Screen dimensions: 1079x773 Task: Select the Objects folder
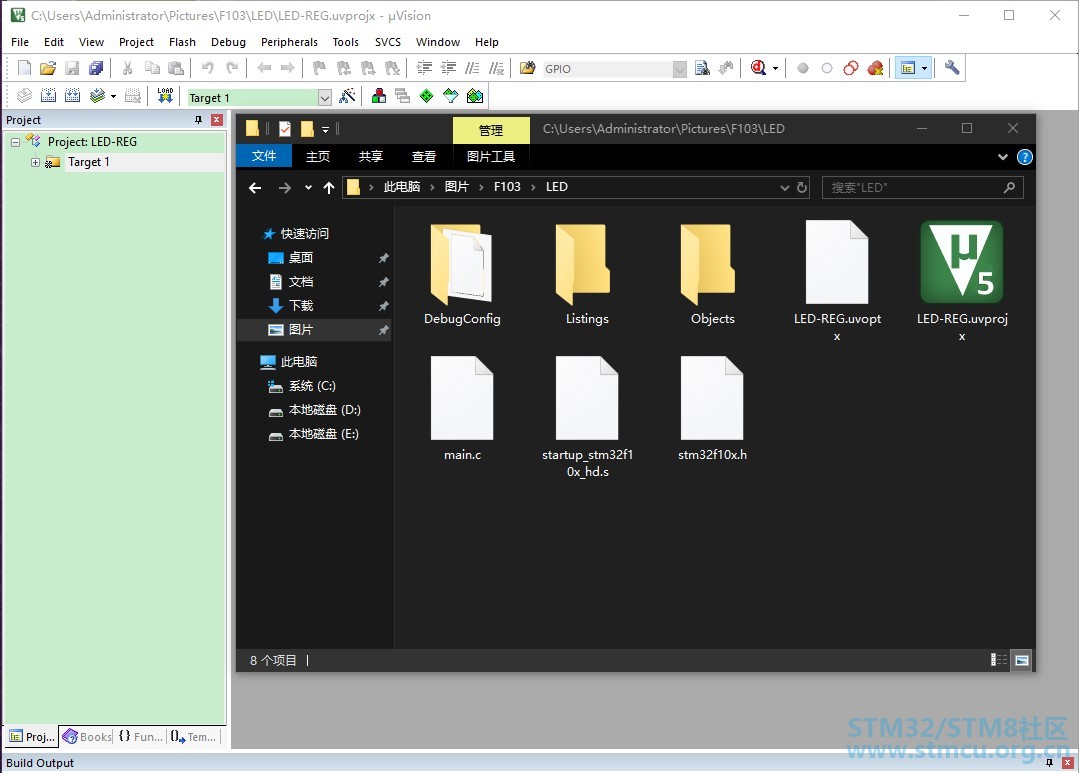pyautogui.click(x=712, y=273)
